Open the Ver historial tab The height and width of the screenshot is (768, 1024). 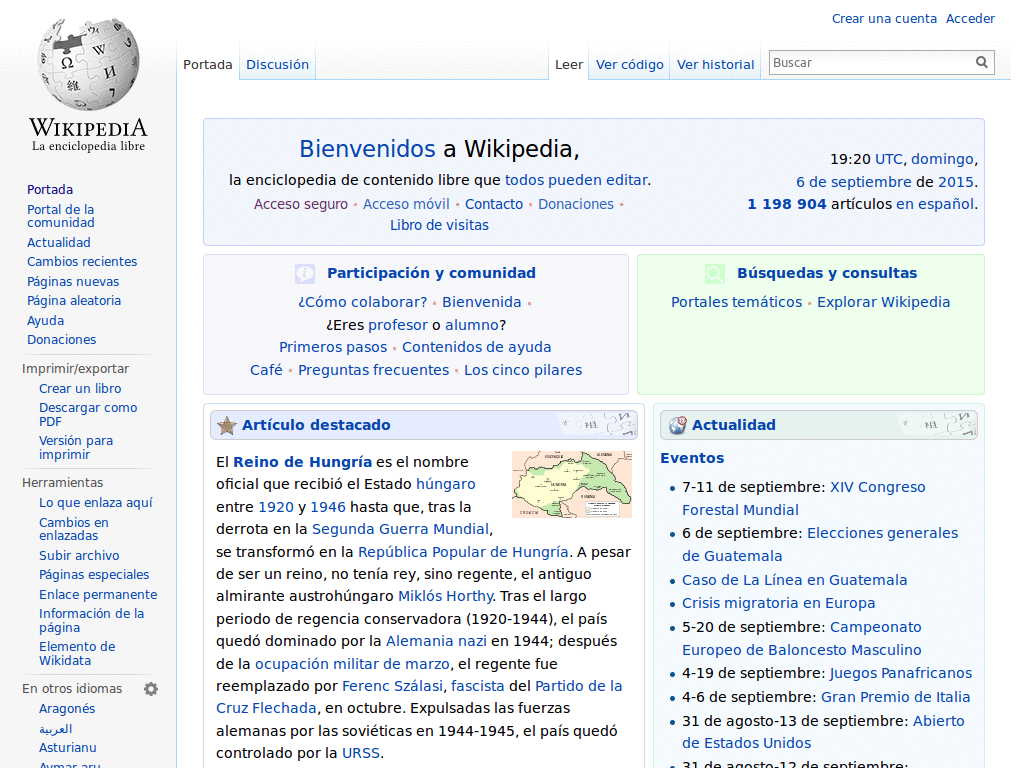[x=715, y=65]
